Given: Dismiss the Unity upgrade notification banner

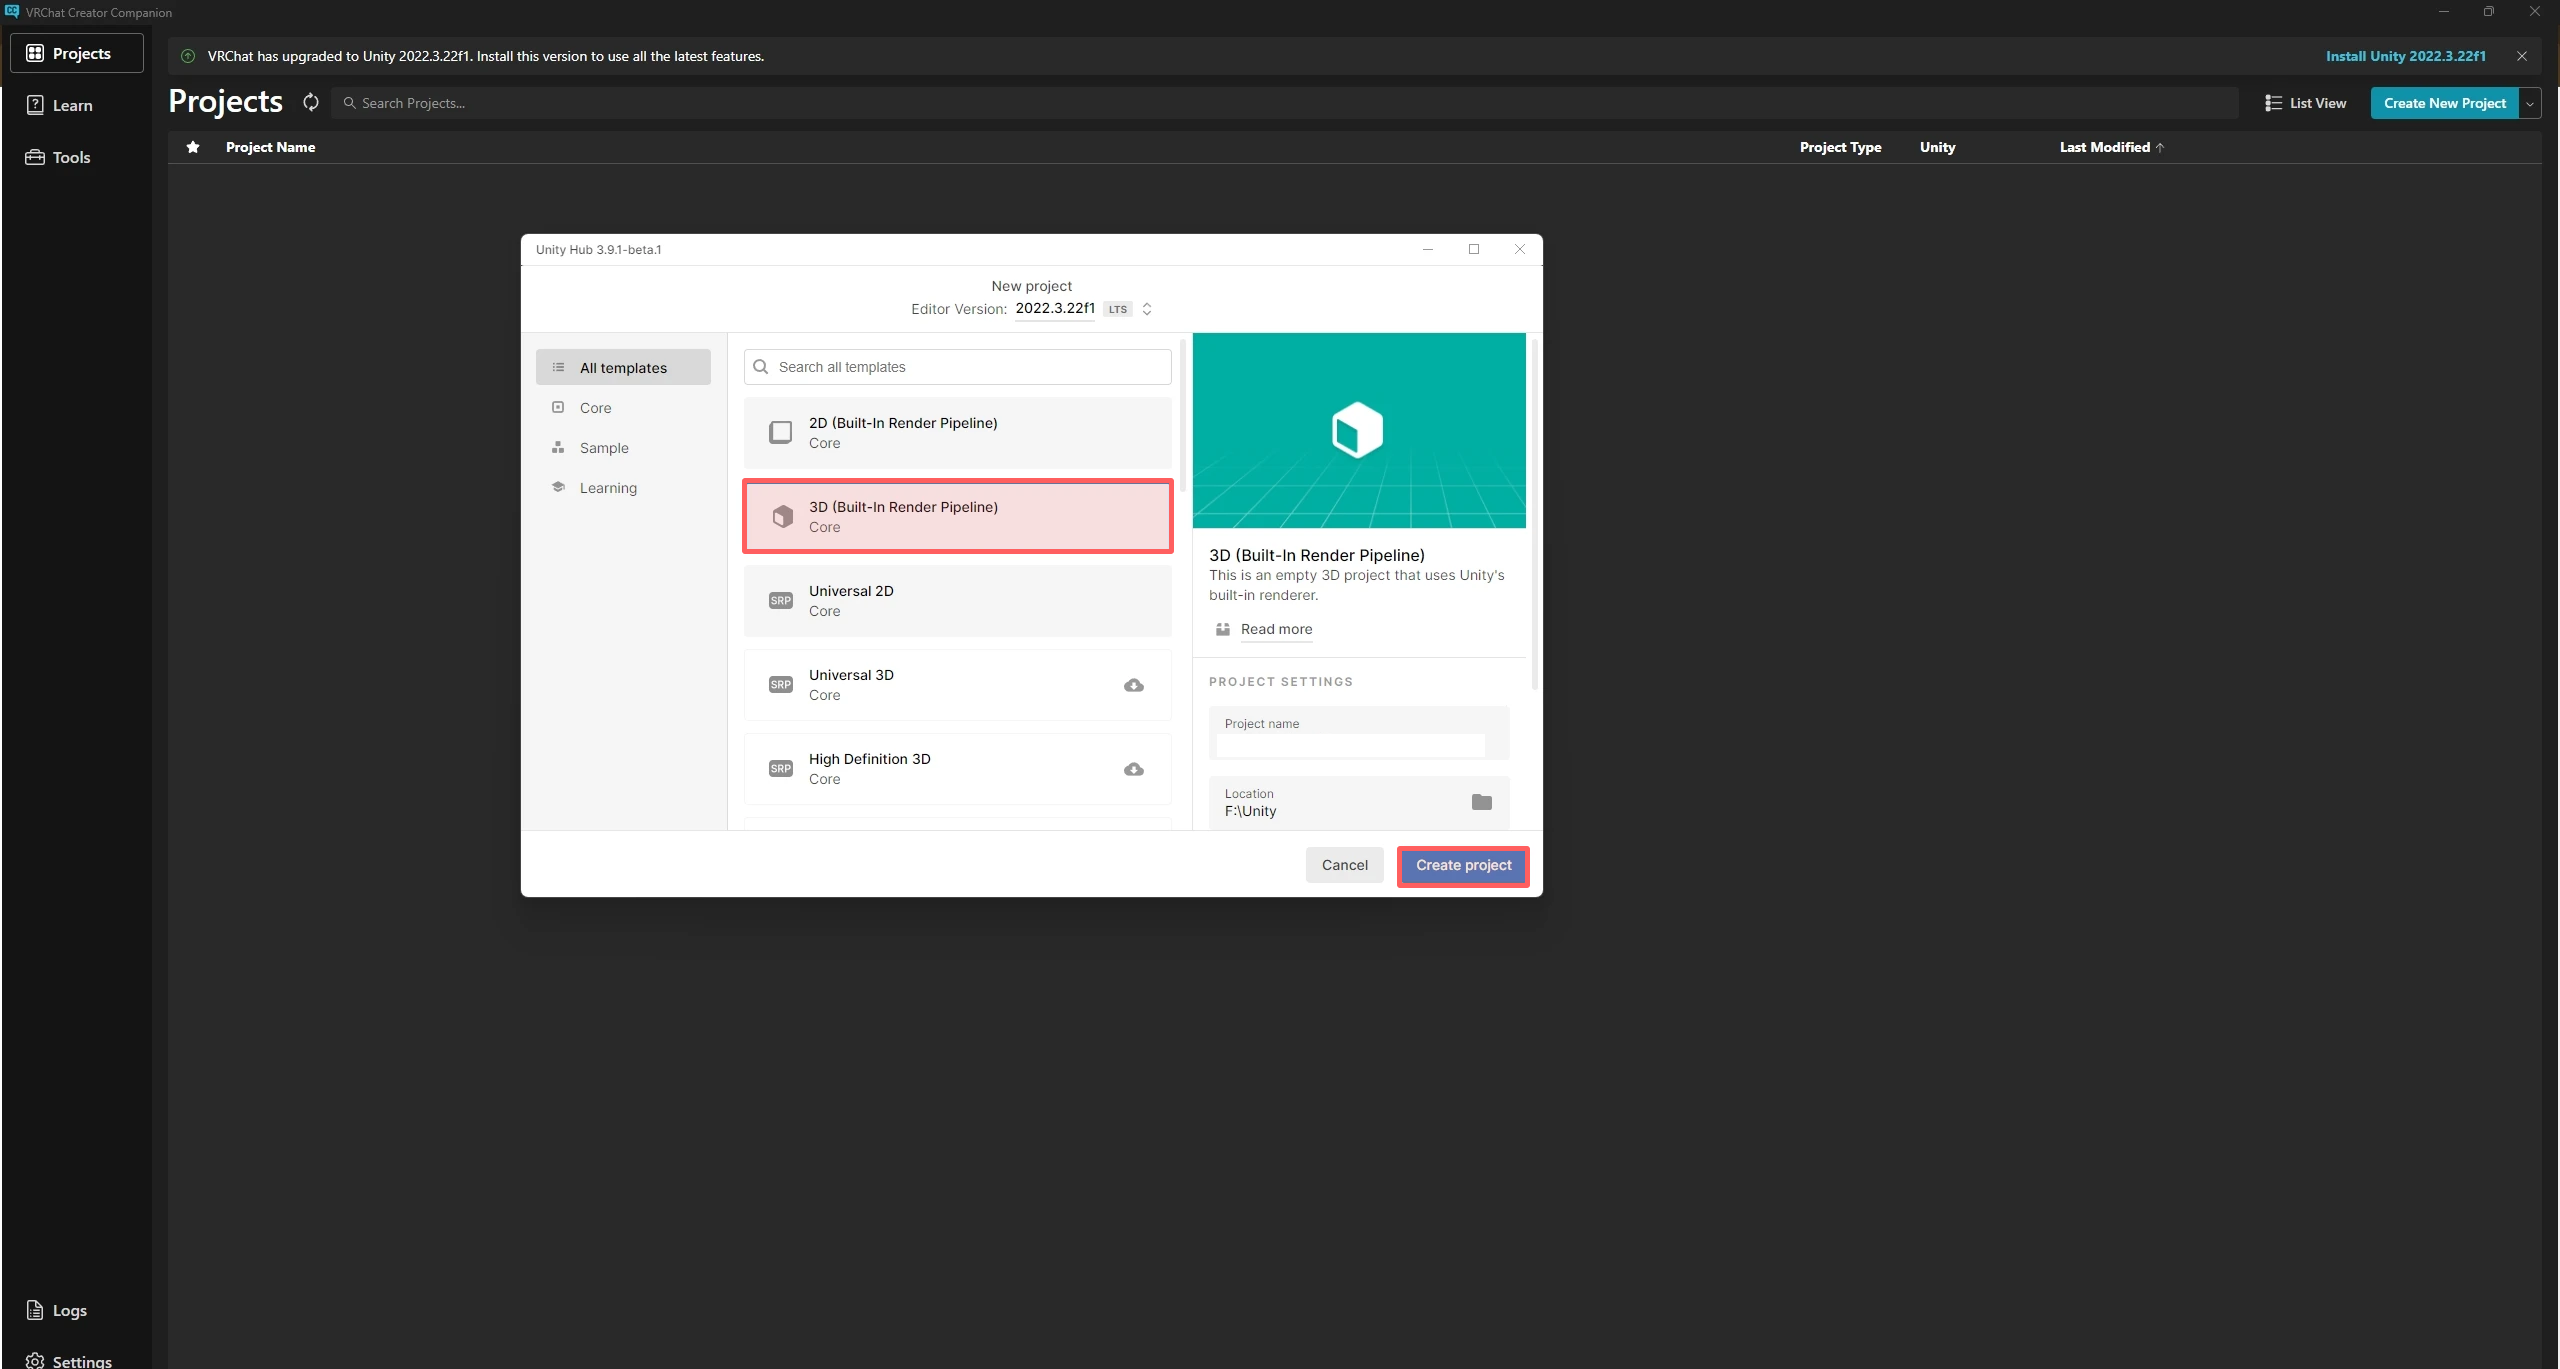Looking at the screenshot, I should click(2522, 56).
